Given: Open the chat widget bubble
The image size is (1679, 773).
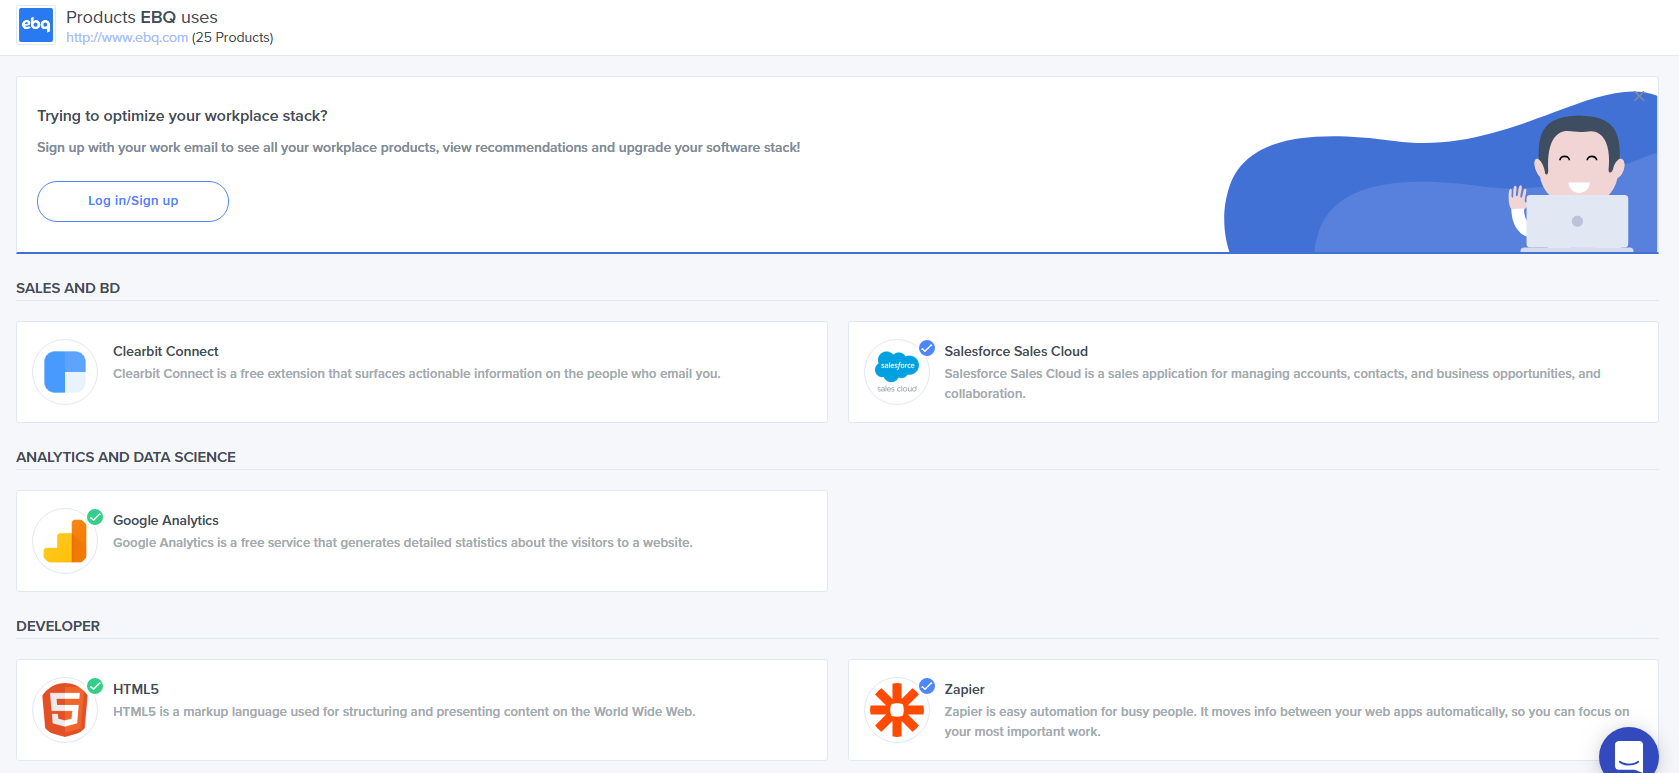Looking at the screenshot, I should tap(1629, 754).
